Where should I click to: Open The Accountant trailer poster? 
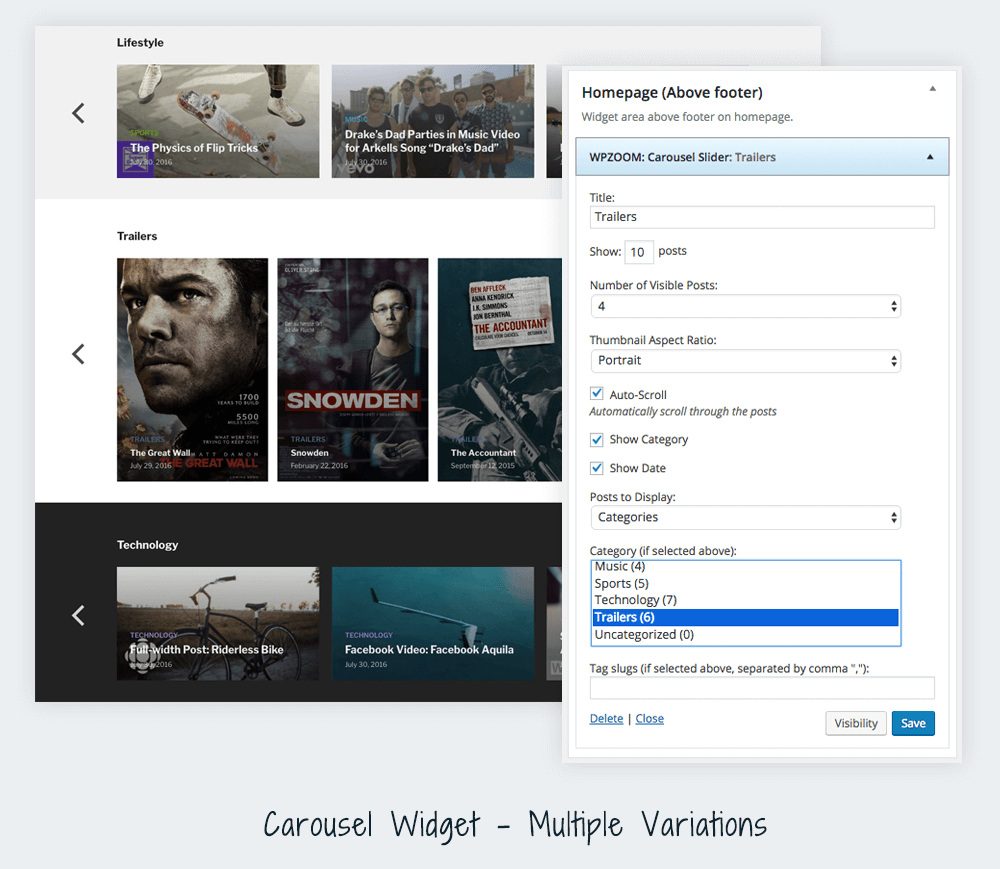pos(499,370)
